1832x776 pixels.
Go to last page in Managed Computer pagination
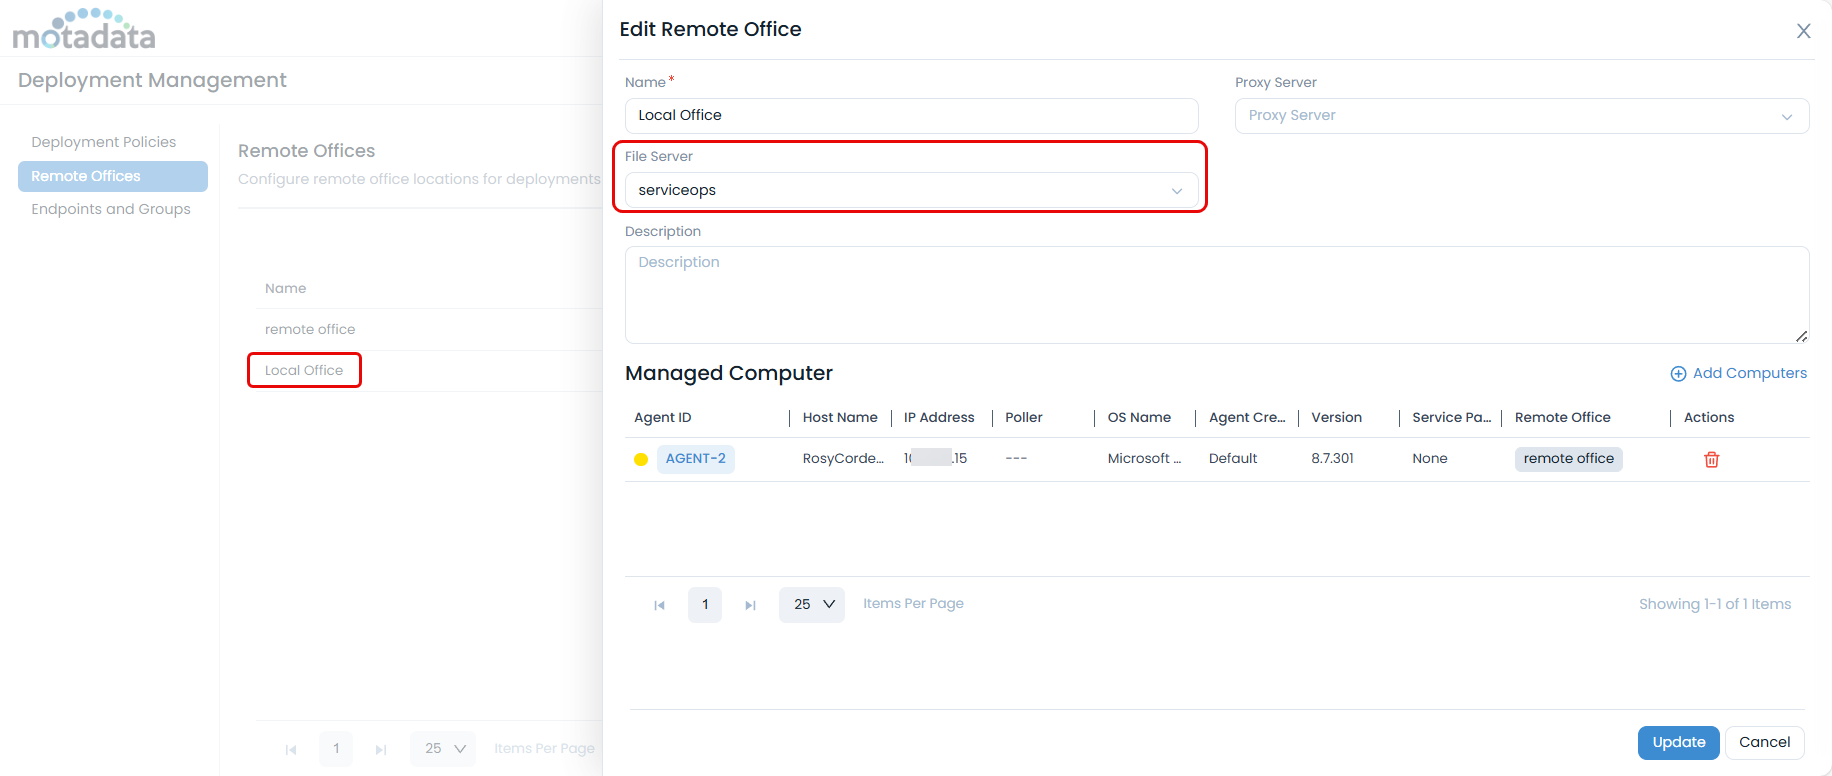(x=750, y=605)
